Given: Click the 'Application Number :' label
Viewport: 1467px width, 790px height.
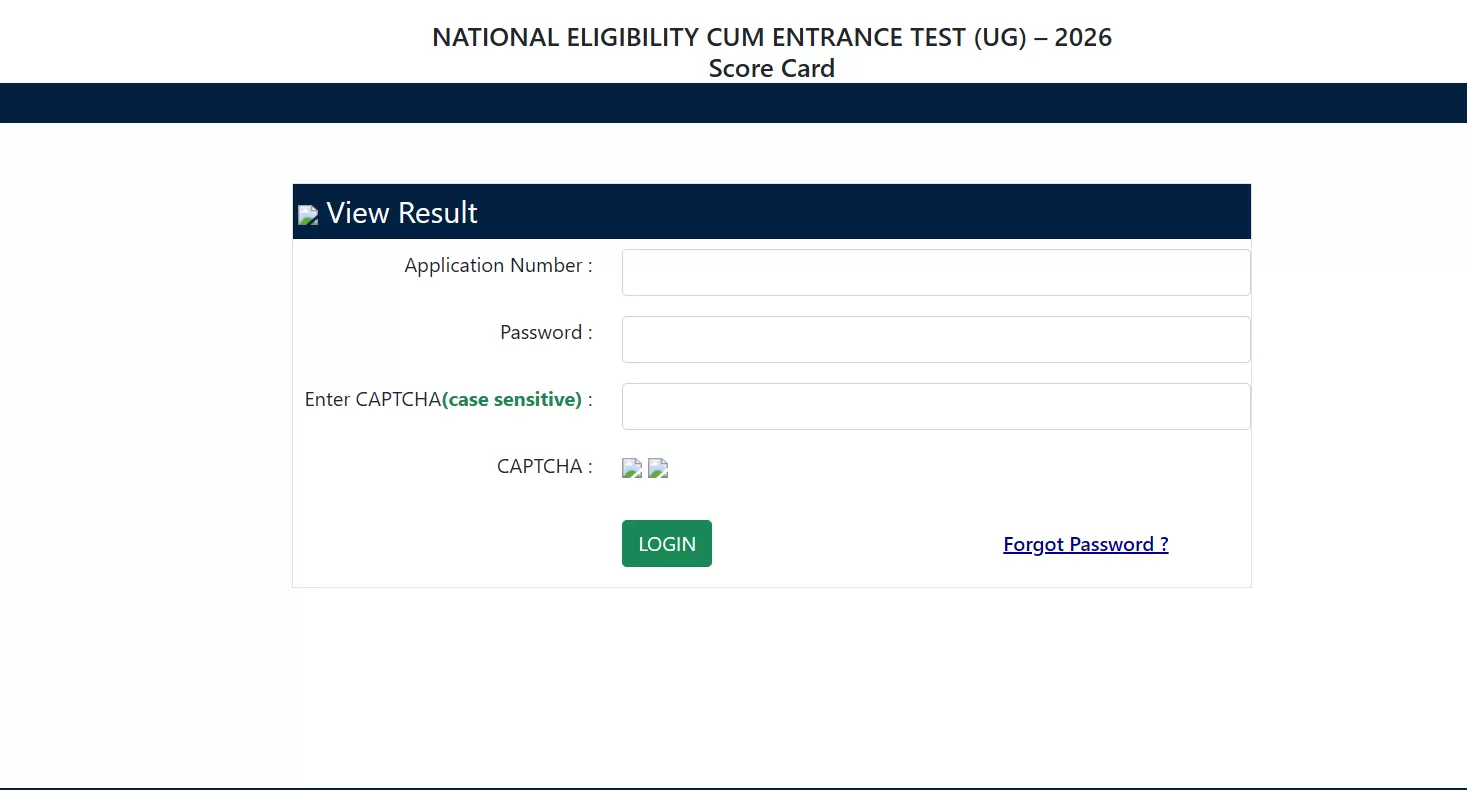Looking at the screenshot, I should coord(498,265).
